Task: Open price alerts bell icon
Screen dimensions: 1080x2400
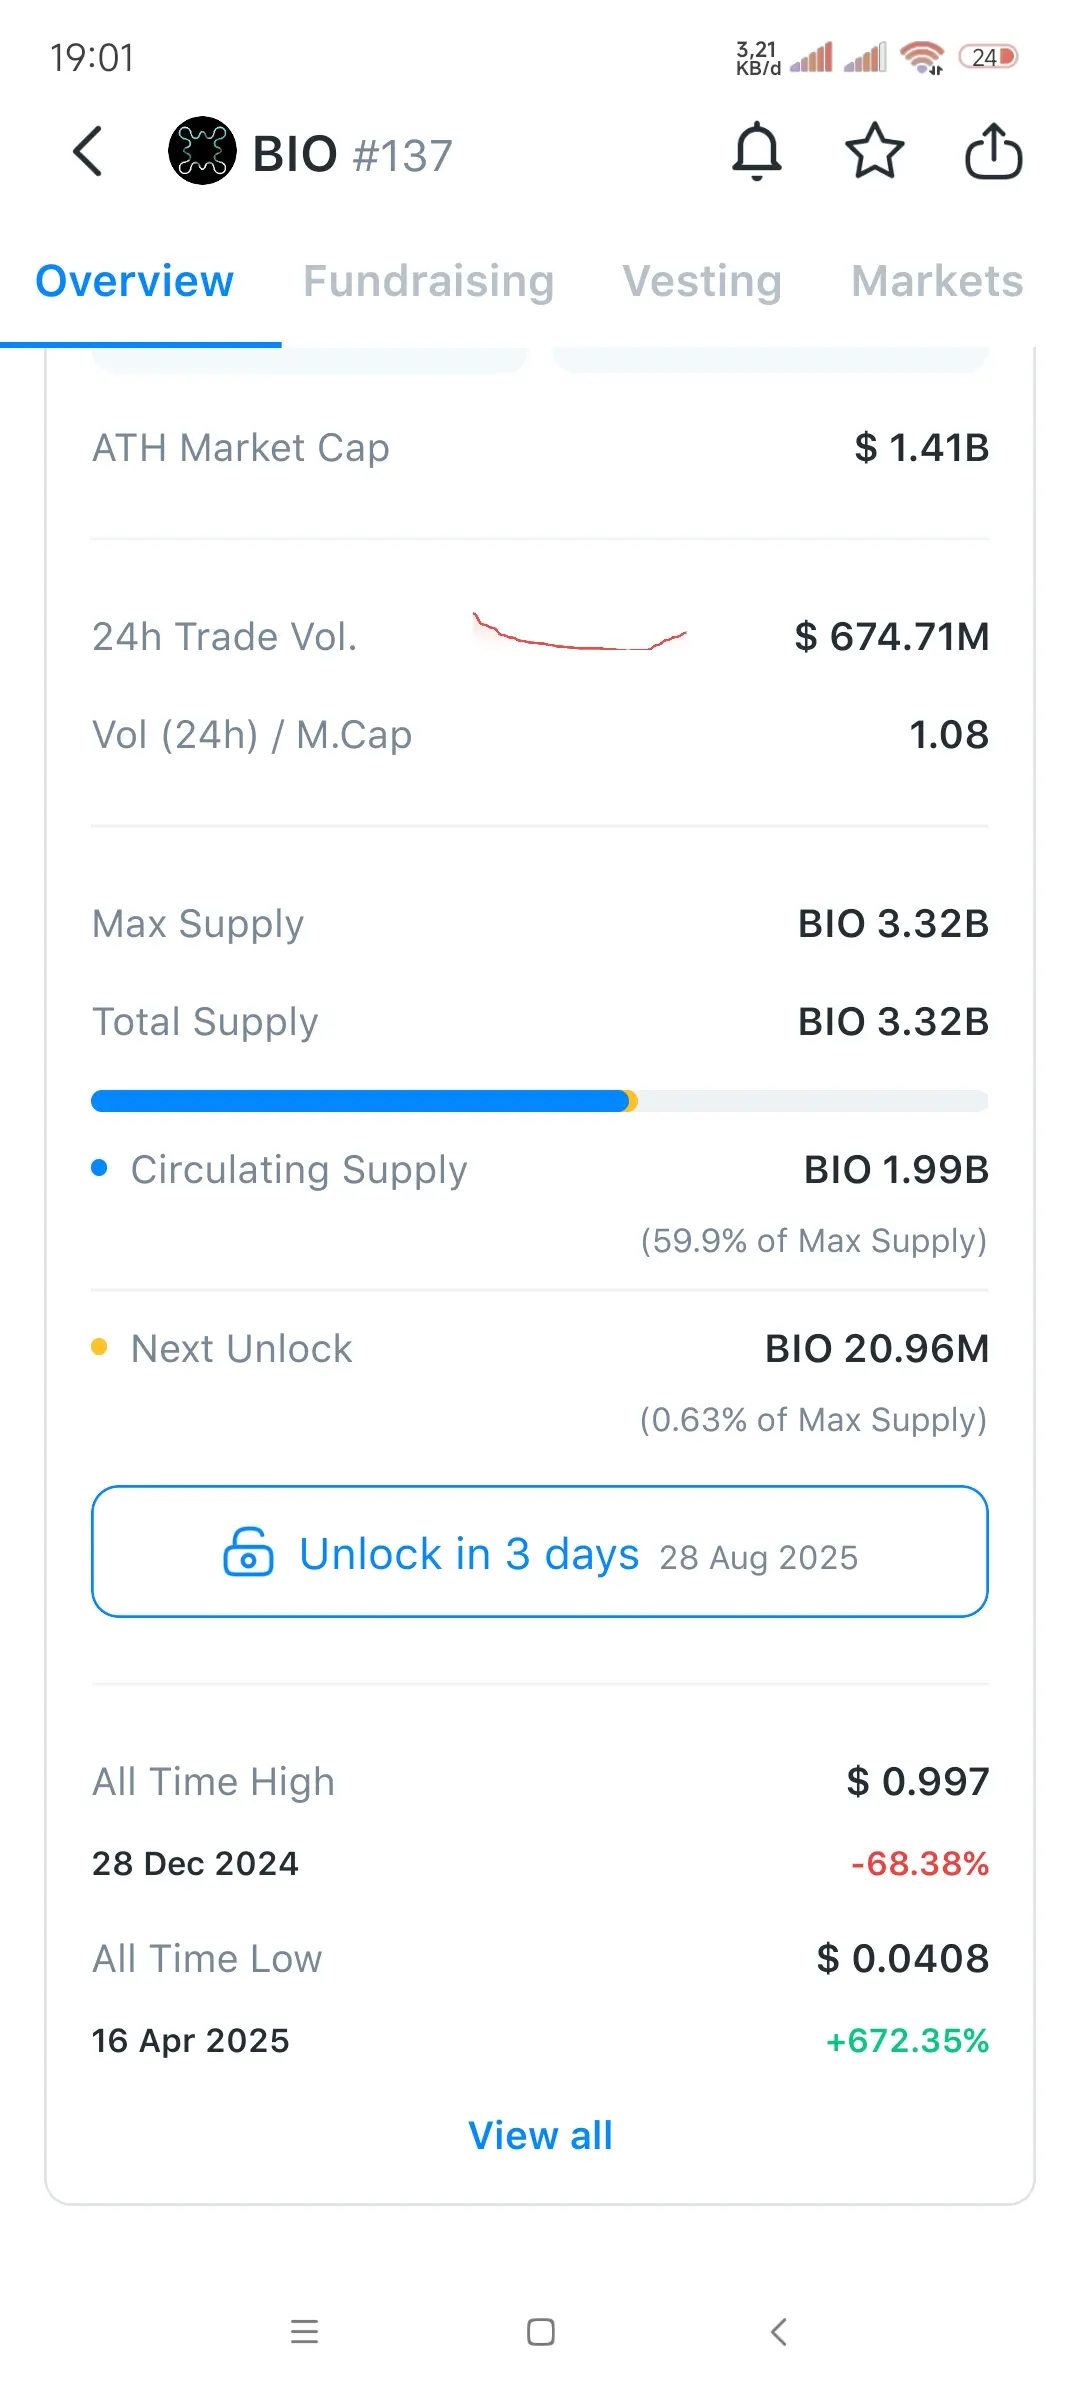Action: [x=757, y=151]
